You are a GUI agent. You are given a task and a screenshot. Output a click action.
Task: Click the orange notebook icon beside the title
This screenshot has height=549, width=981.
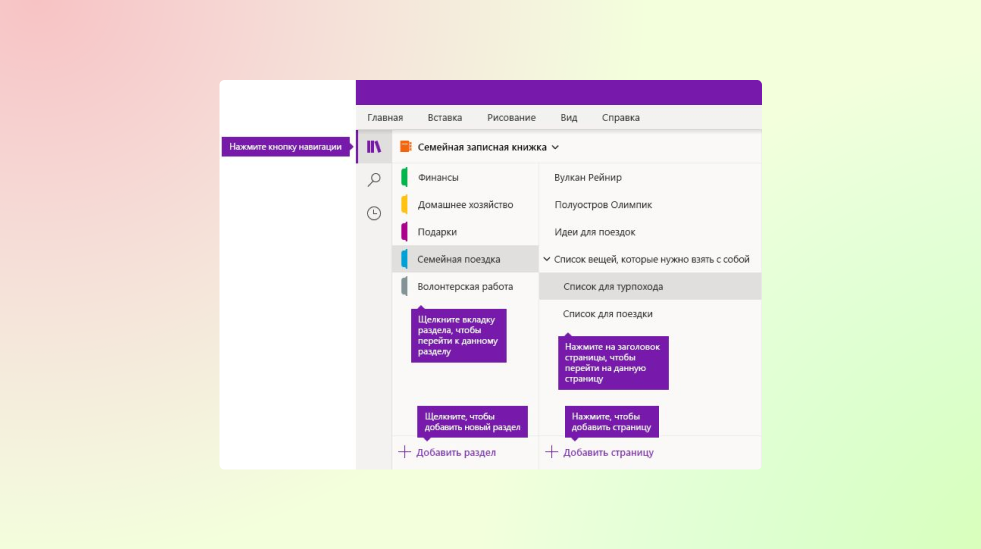tap(405, 147)
